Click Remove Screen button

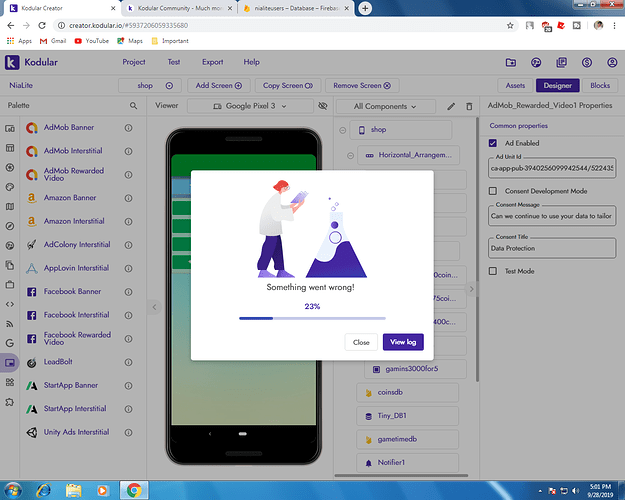click(x=362, y=85)
